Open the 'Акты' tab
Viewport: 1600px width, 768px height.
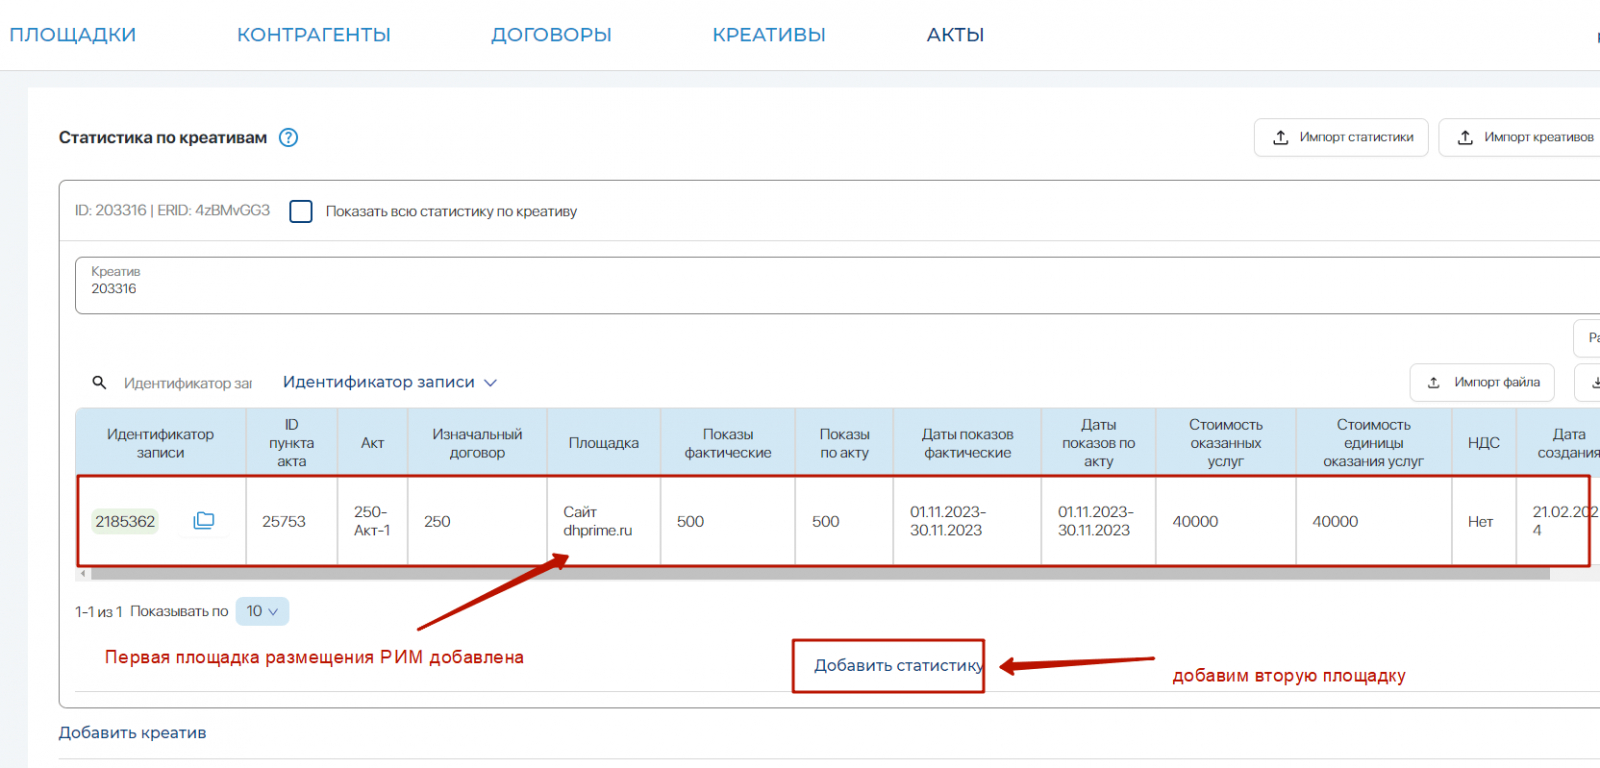pos(955,35)
